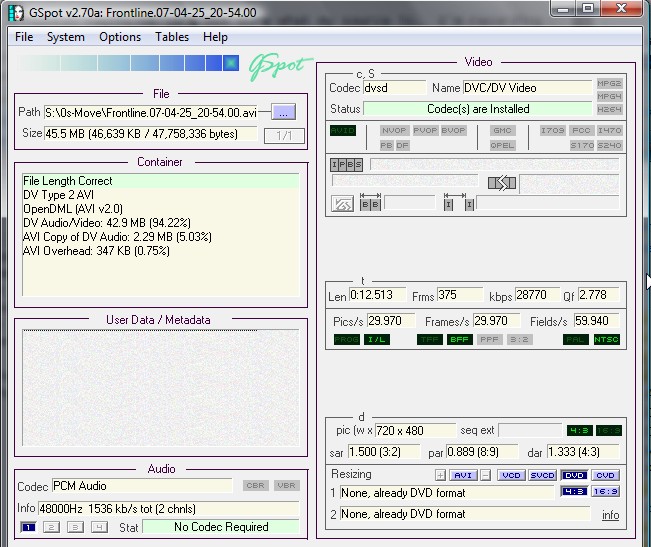Choose VCD resizing target
The width and height of the screenshot is (651, 547).
tap(512, 475)
